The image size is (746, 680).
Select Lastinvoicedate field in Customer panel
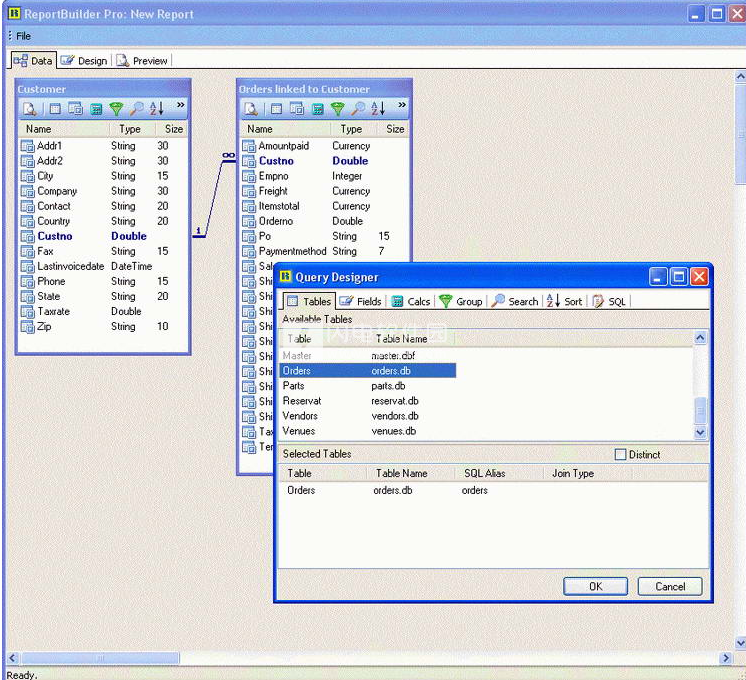tap(103, 266)
